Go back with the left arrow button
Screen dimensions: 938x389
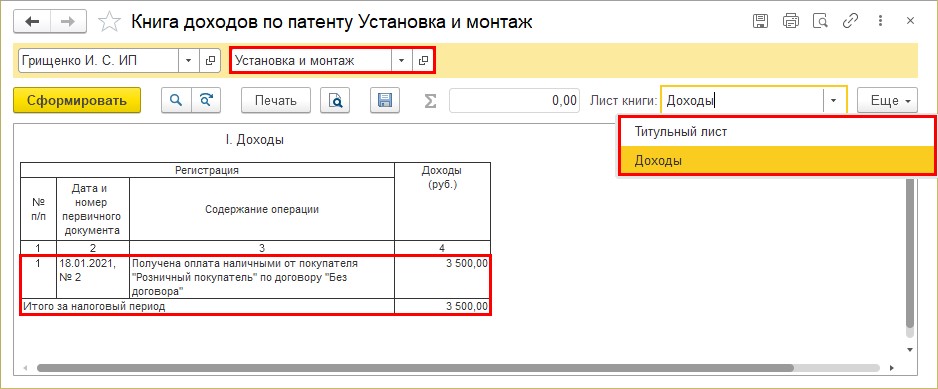32,22
